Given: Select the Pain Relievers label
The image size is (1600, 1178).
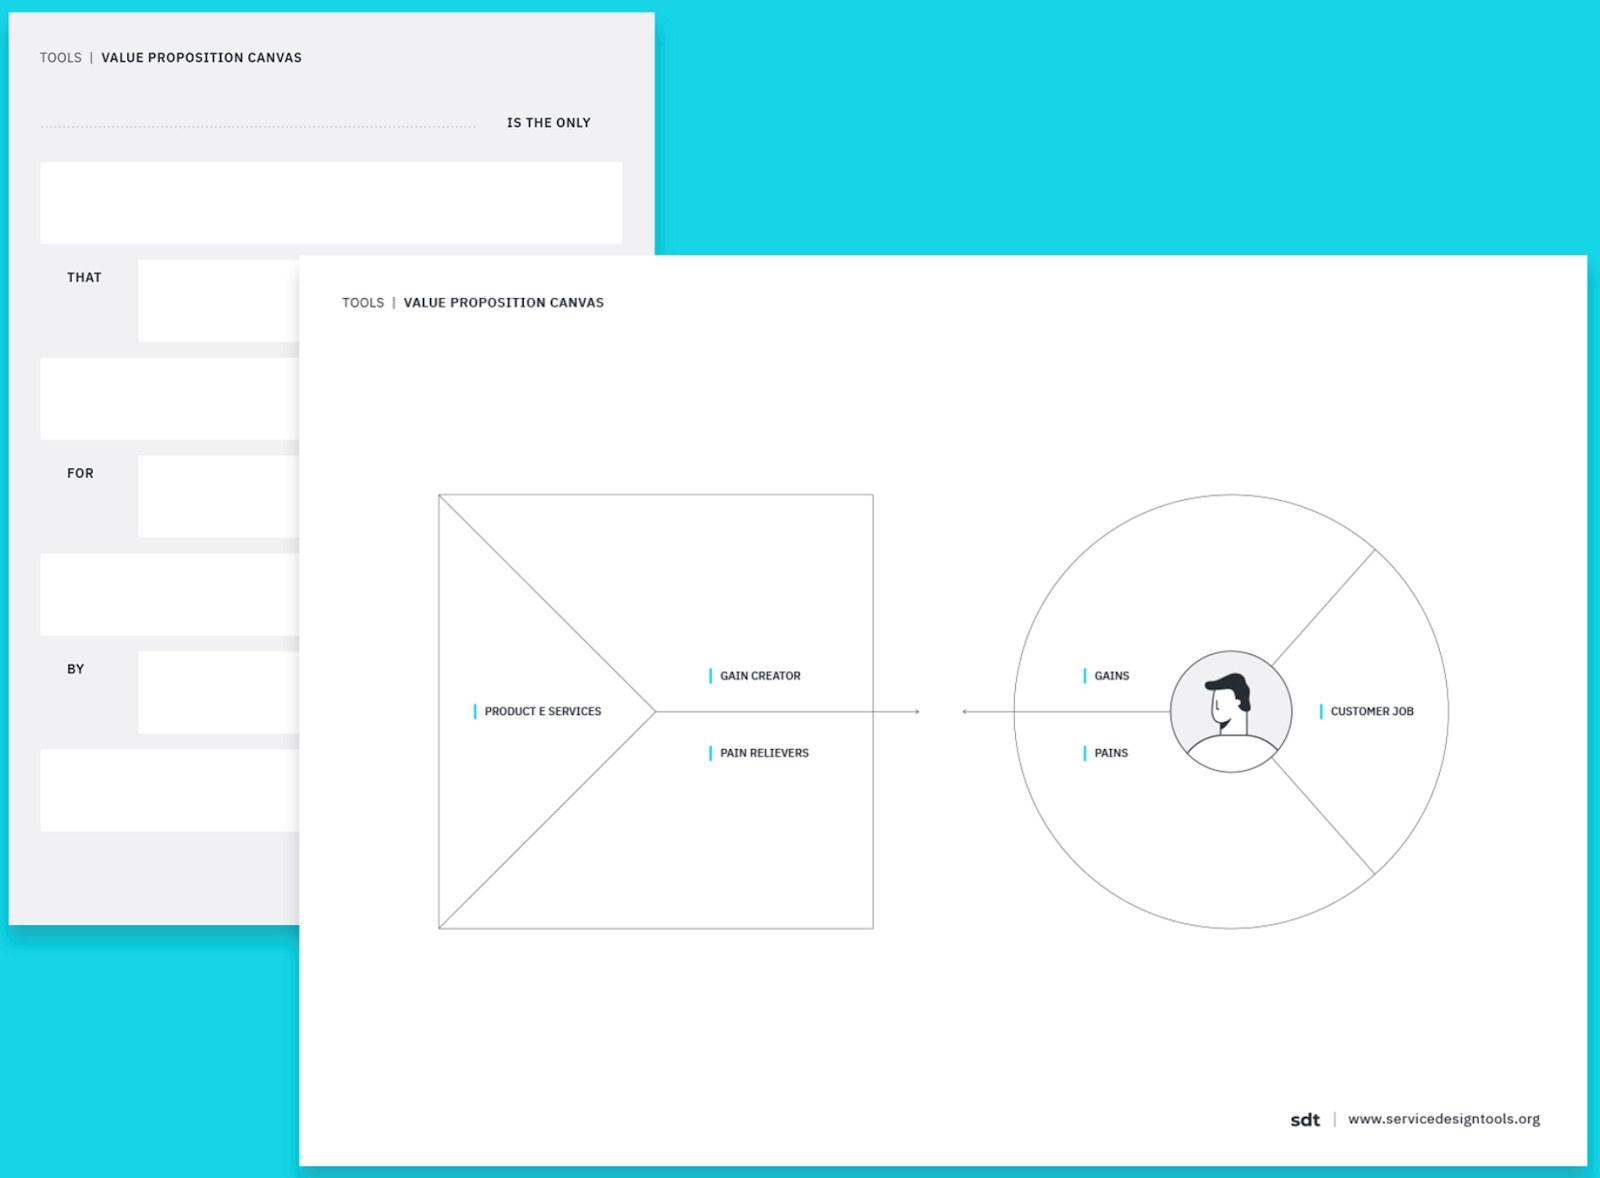Looking at the screenshot, I should pyautogui.click(x=764, y=753).
